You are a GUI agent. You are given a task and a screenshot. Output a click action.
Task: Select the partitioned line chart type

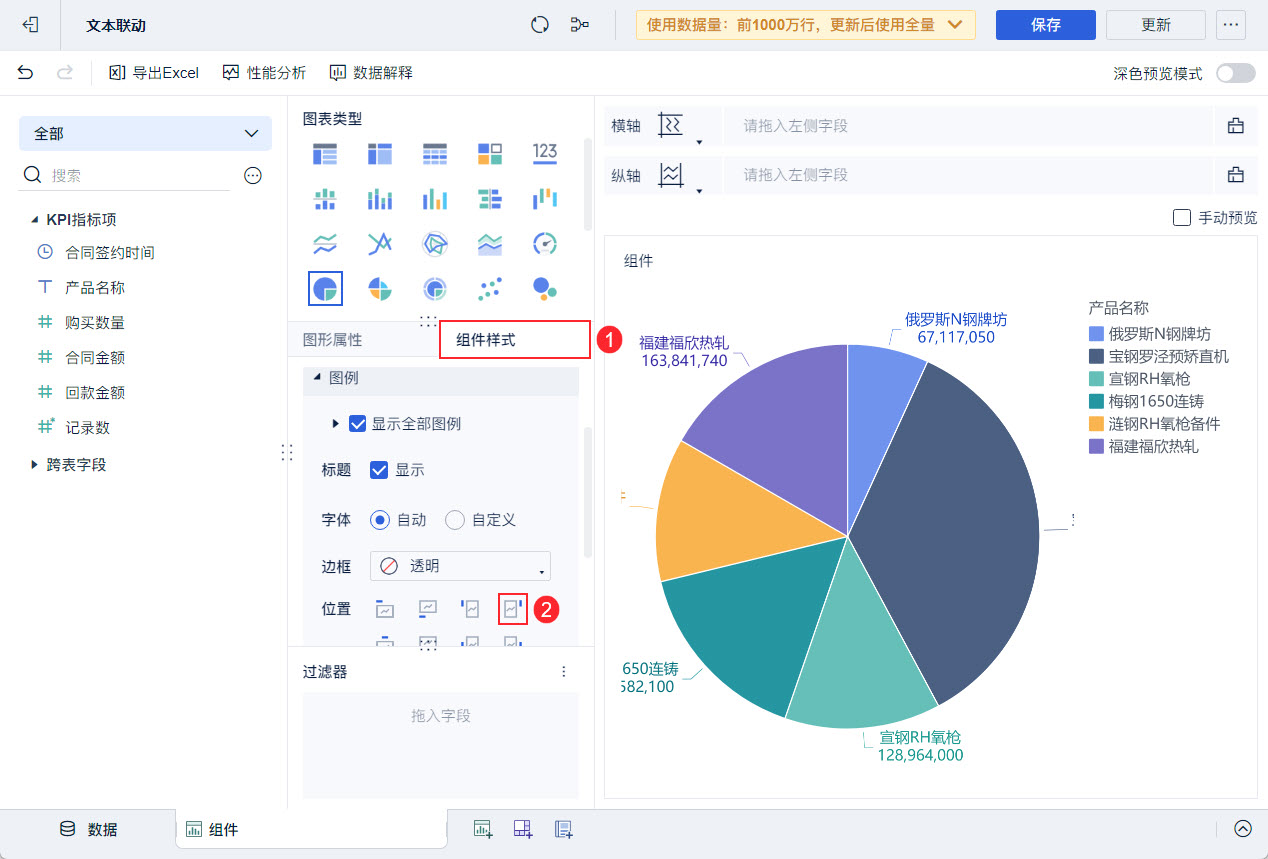[325, 243]
